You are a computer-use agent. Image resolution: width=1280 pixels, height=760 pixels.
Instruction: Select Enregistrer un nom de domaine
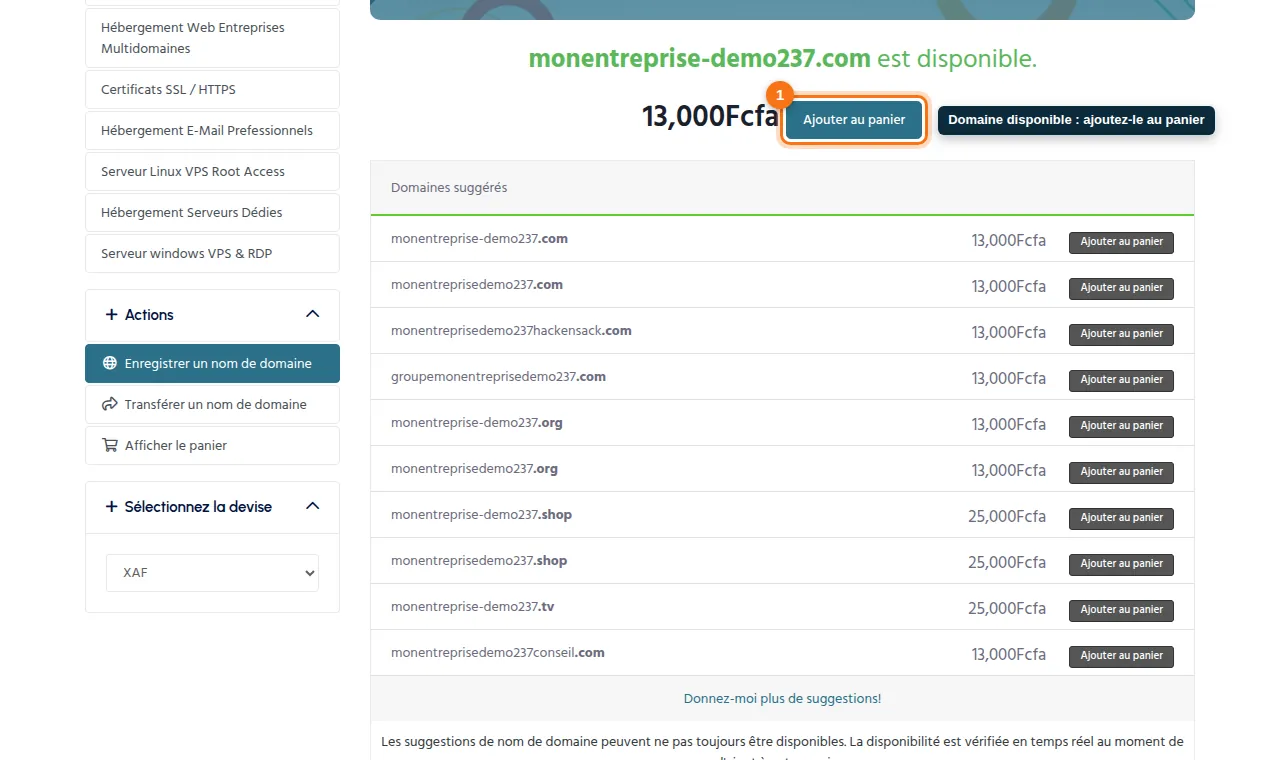point(212,364)
